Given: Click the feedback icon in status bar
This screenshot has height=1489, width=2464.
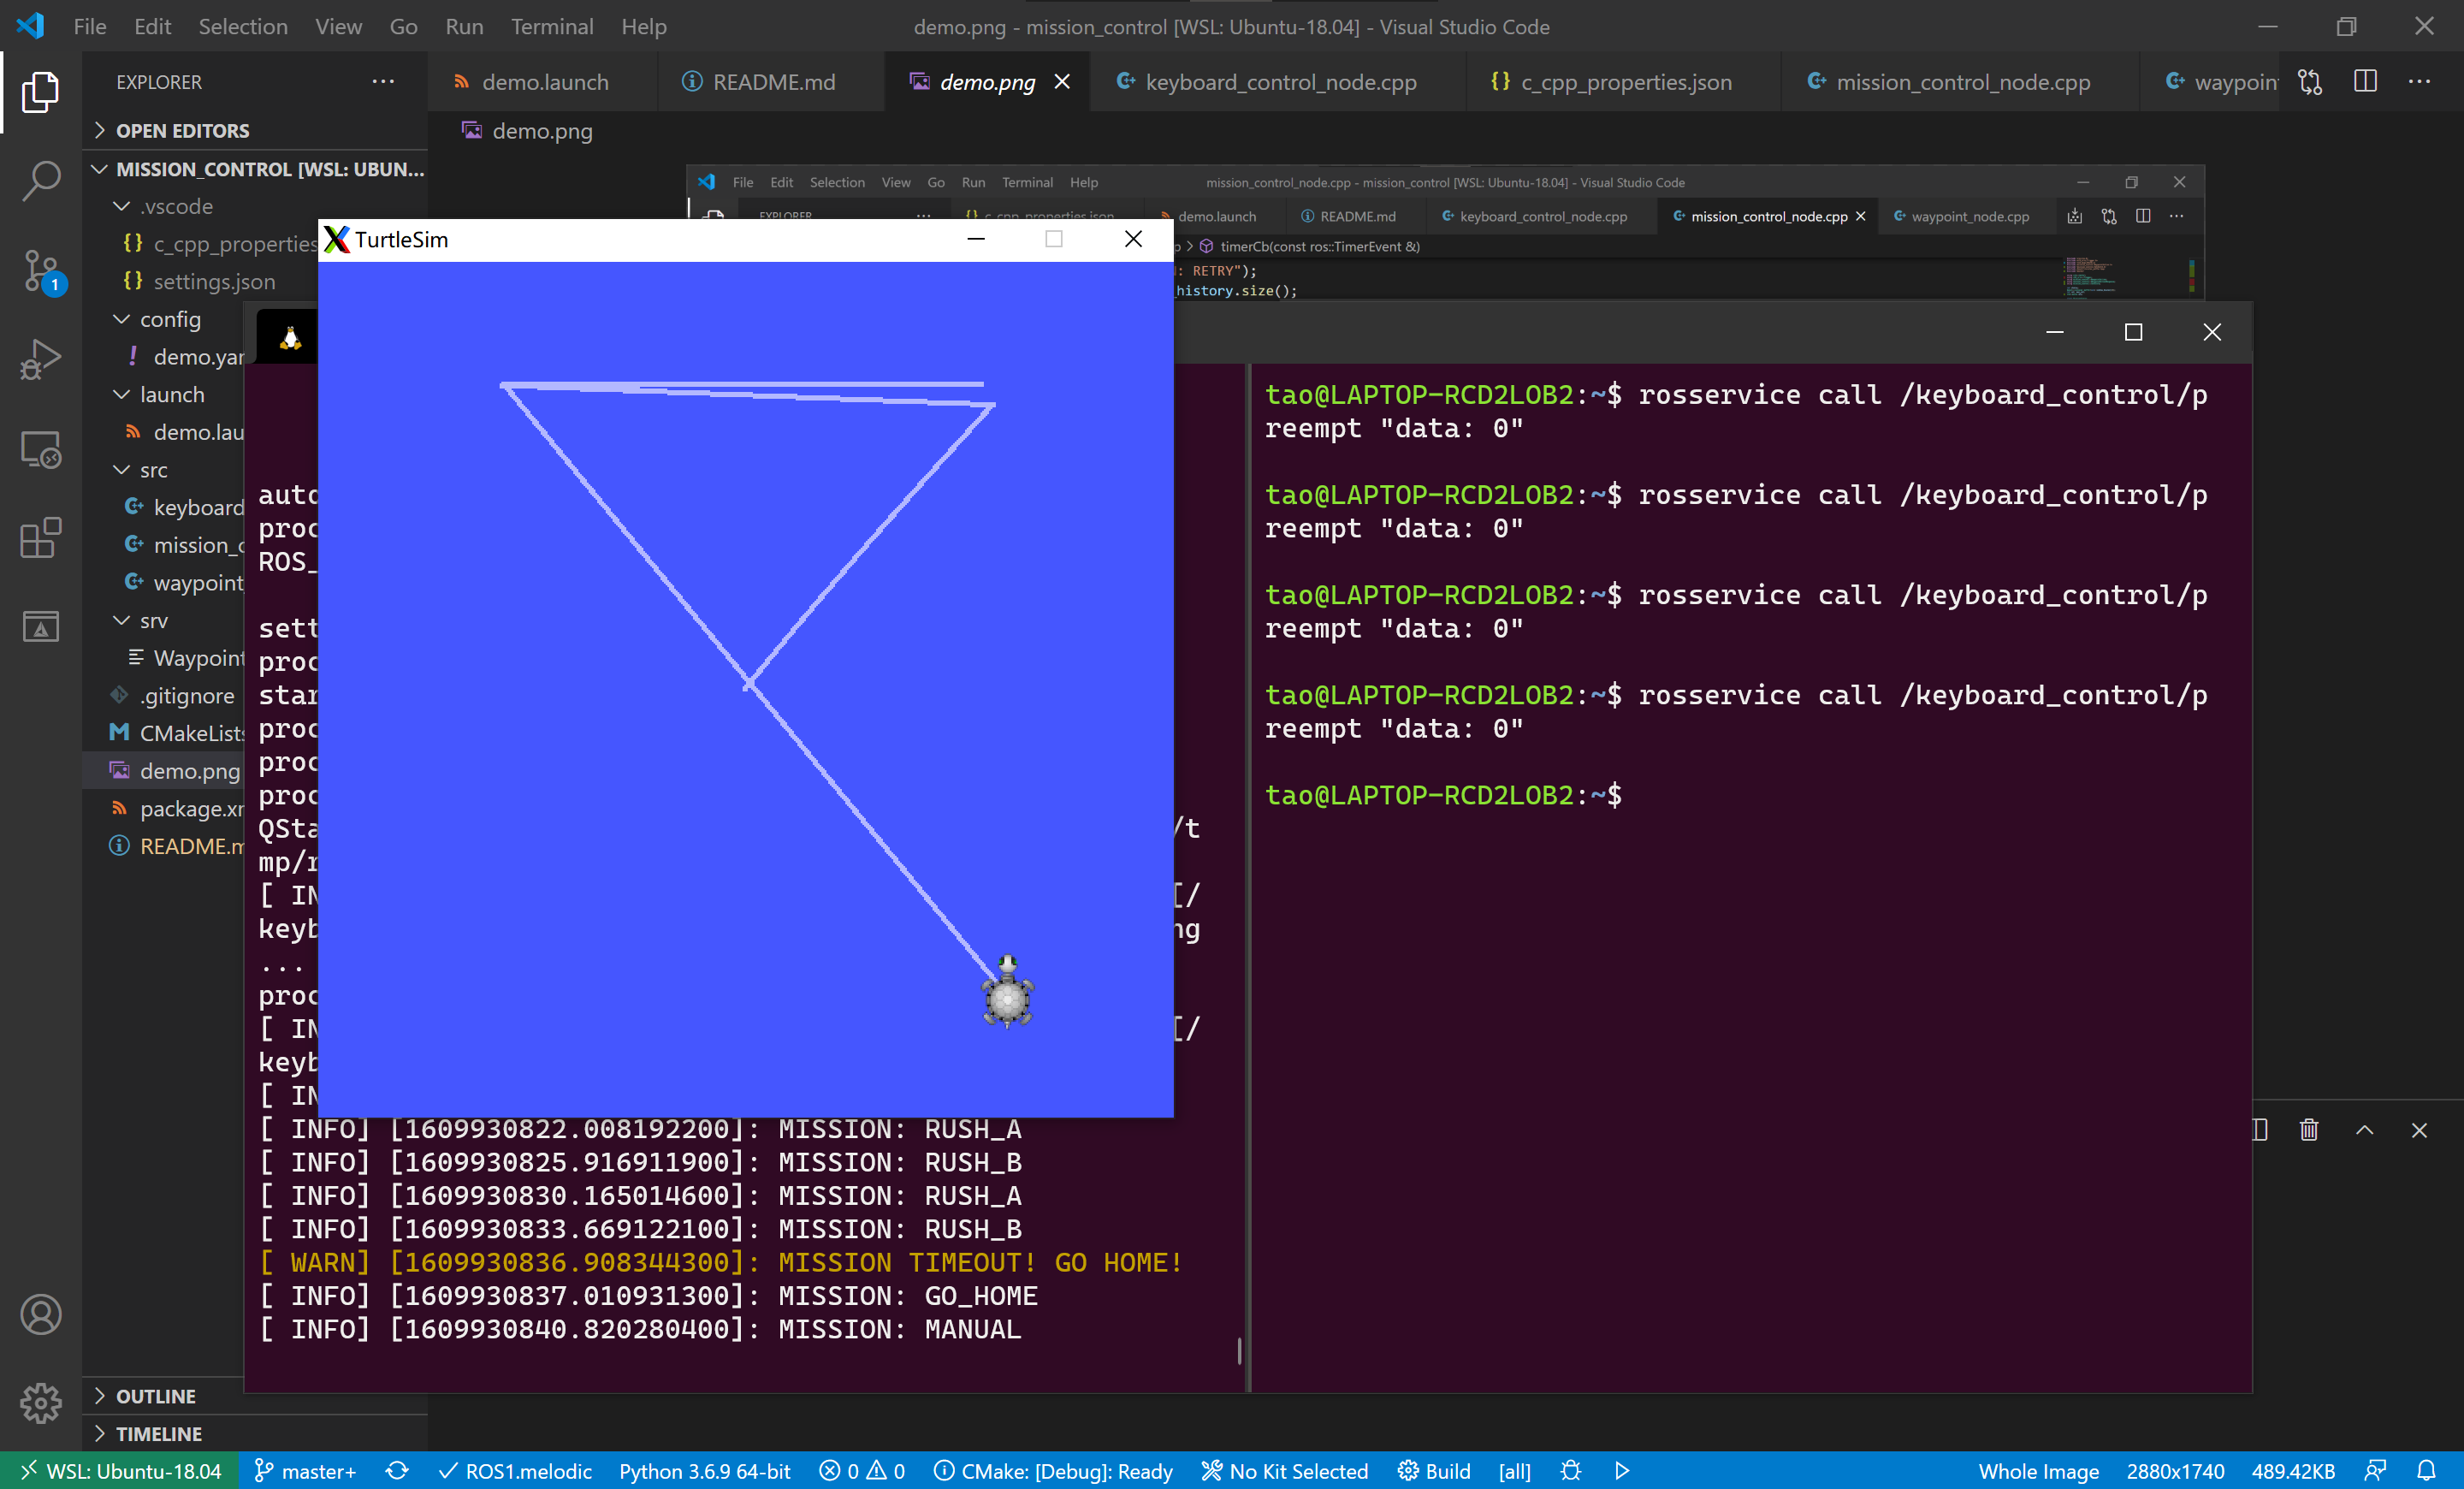Looking at the screenshot, I should [x=2375, y=1471].
